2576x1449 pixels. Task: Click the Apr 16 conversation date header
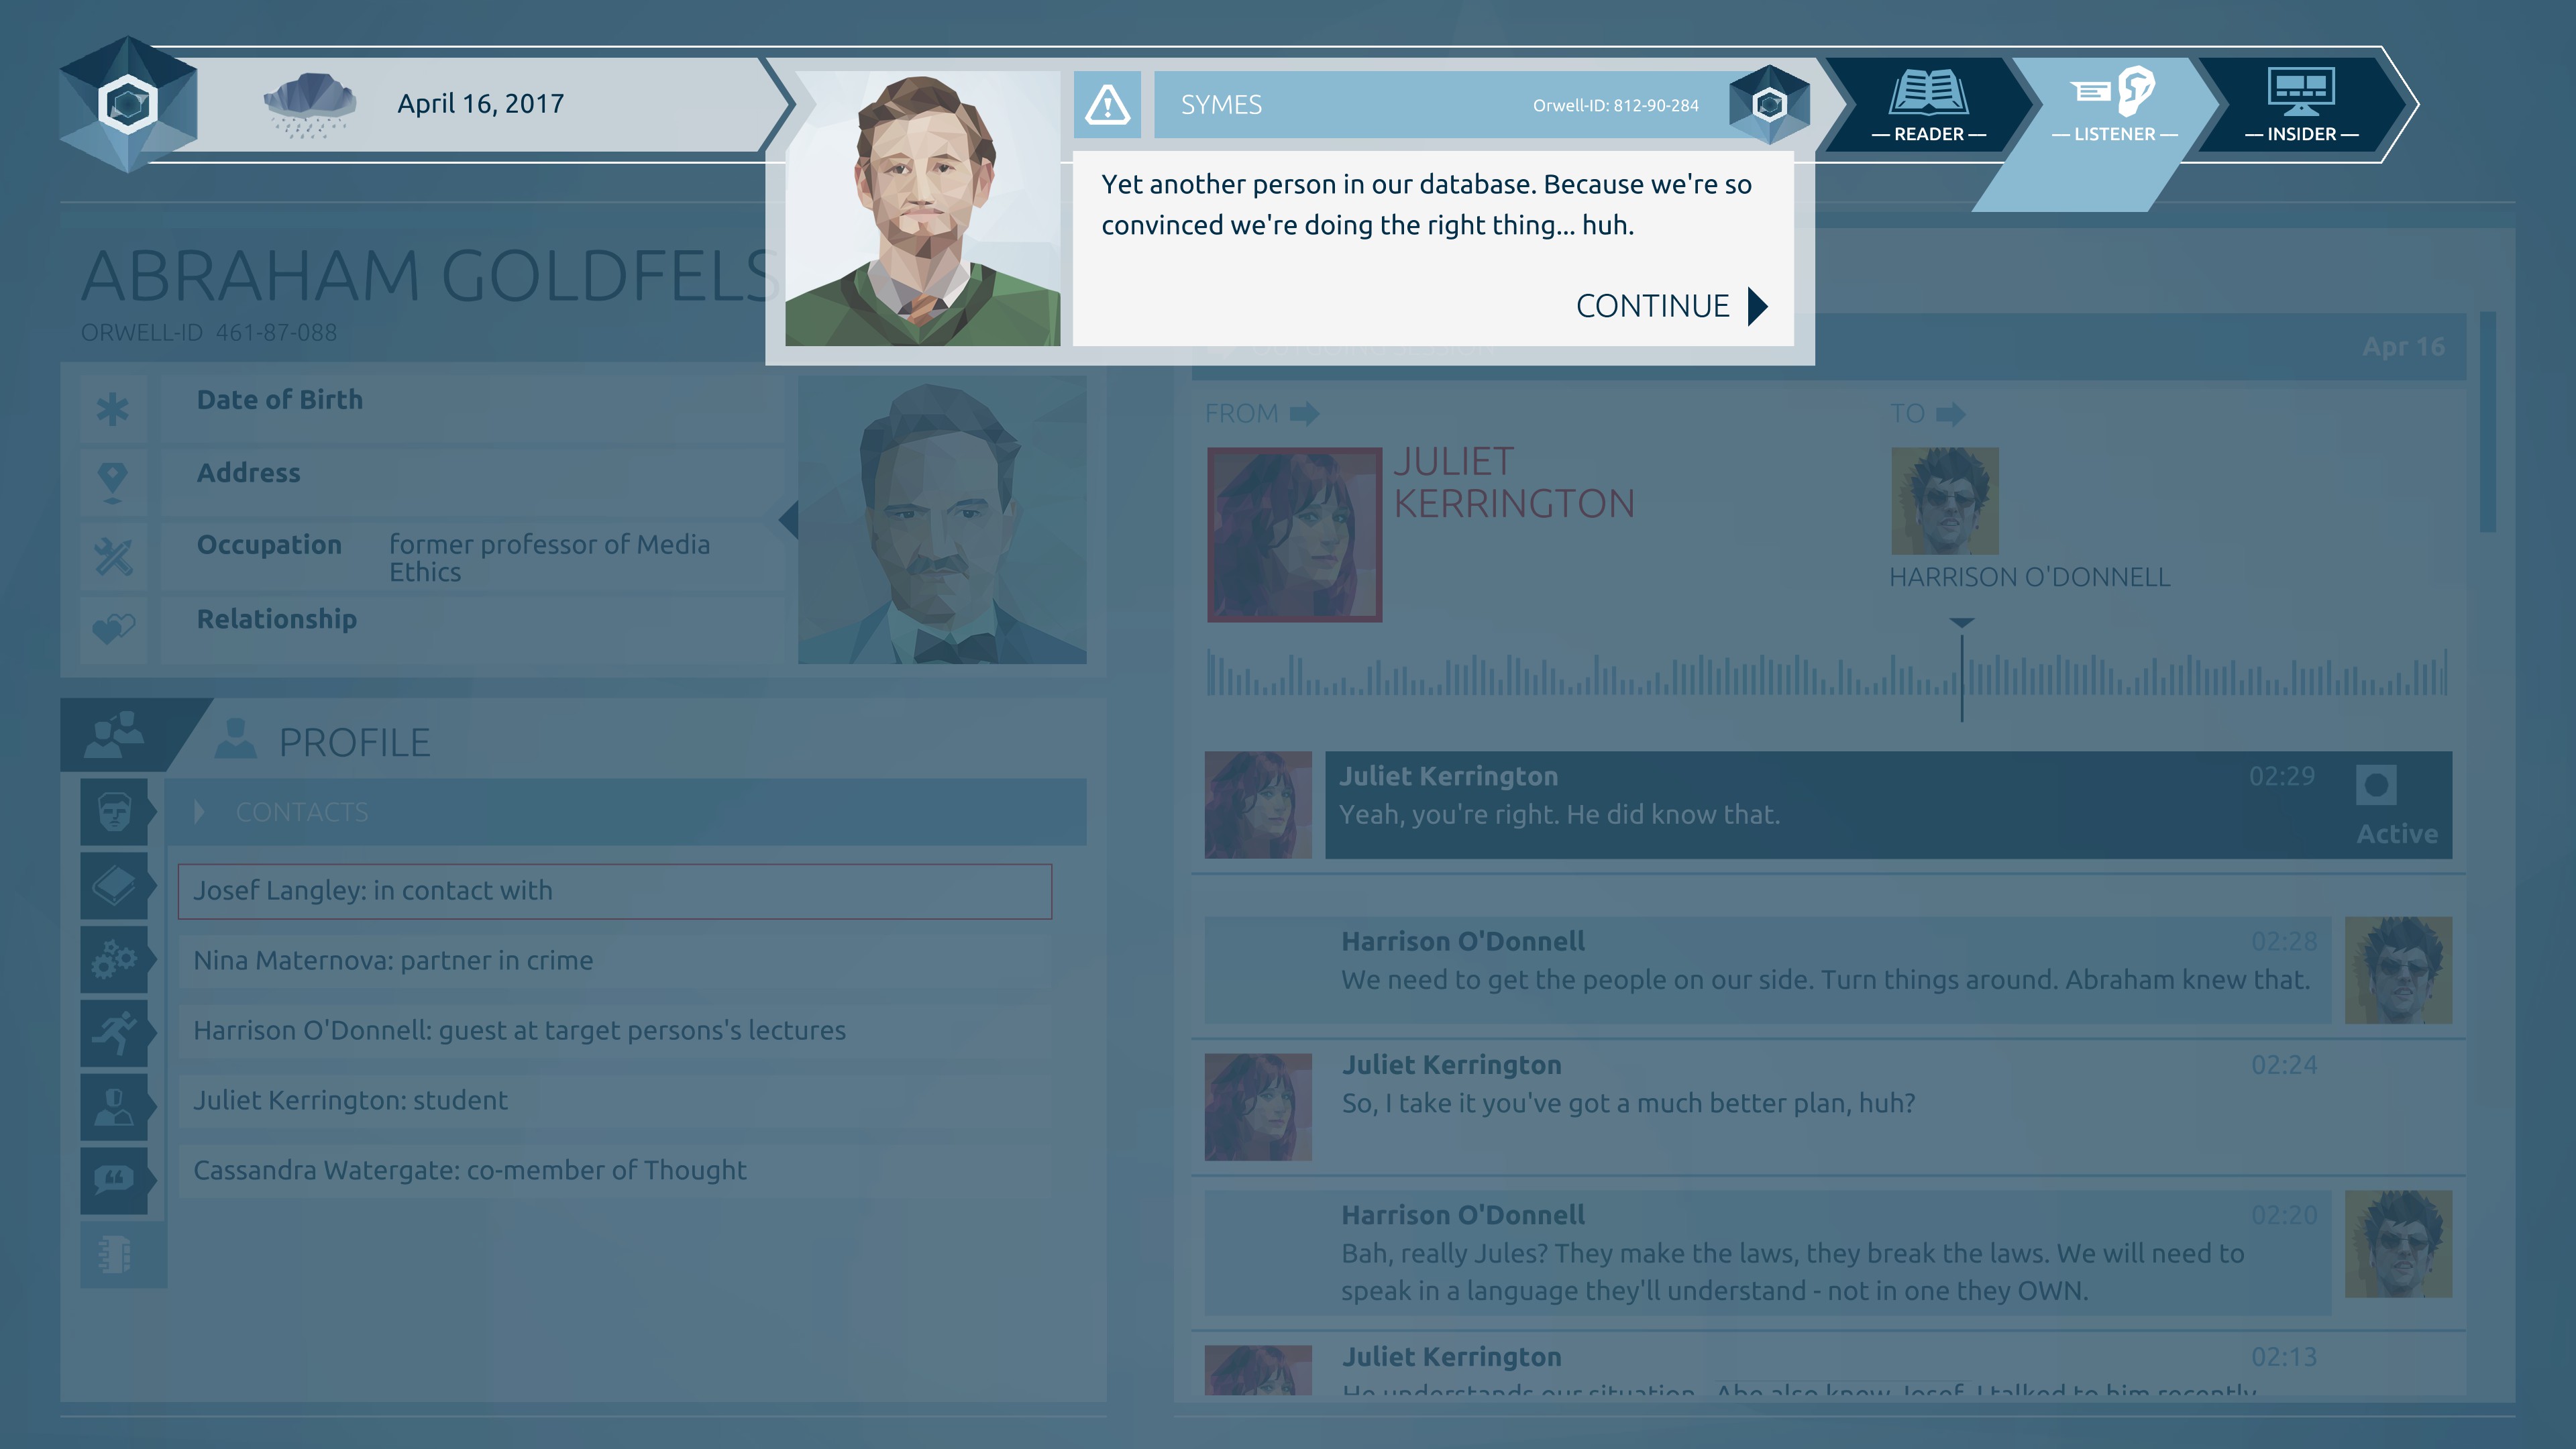2403,347
